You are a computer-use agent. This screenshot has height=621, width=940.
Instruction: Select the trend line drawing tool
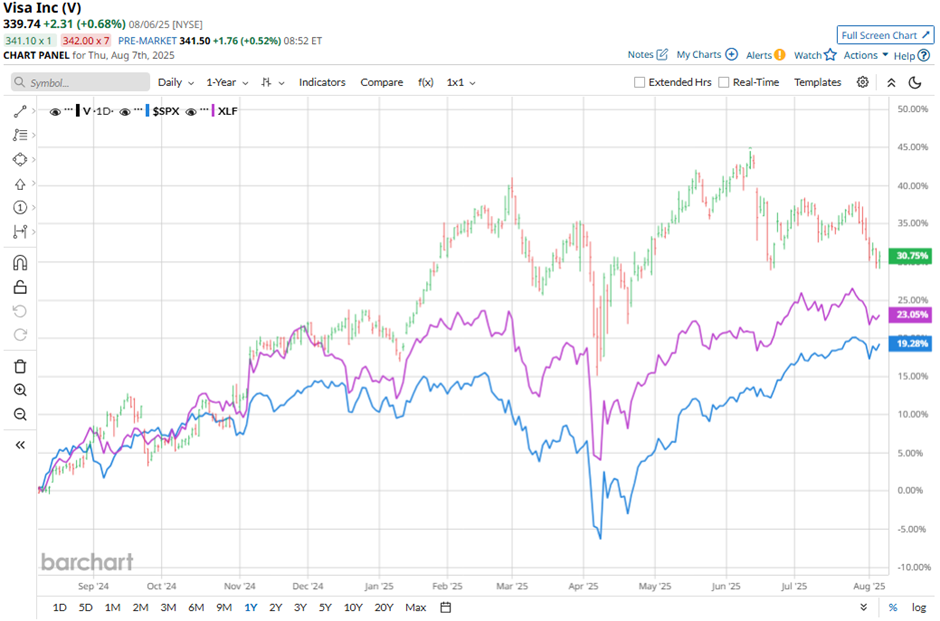pos(20,111)
